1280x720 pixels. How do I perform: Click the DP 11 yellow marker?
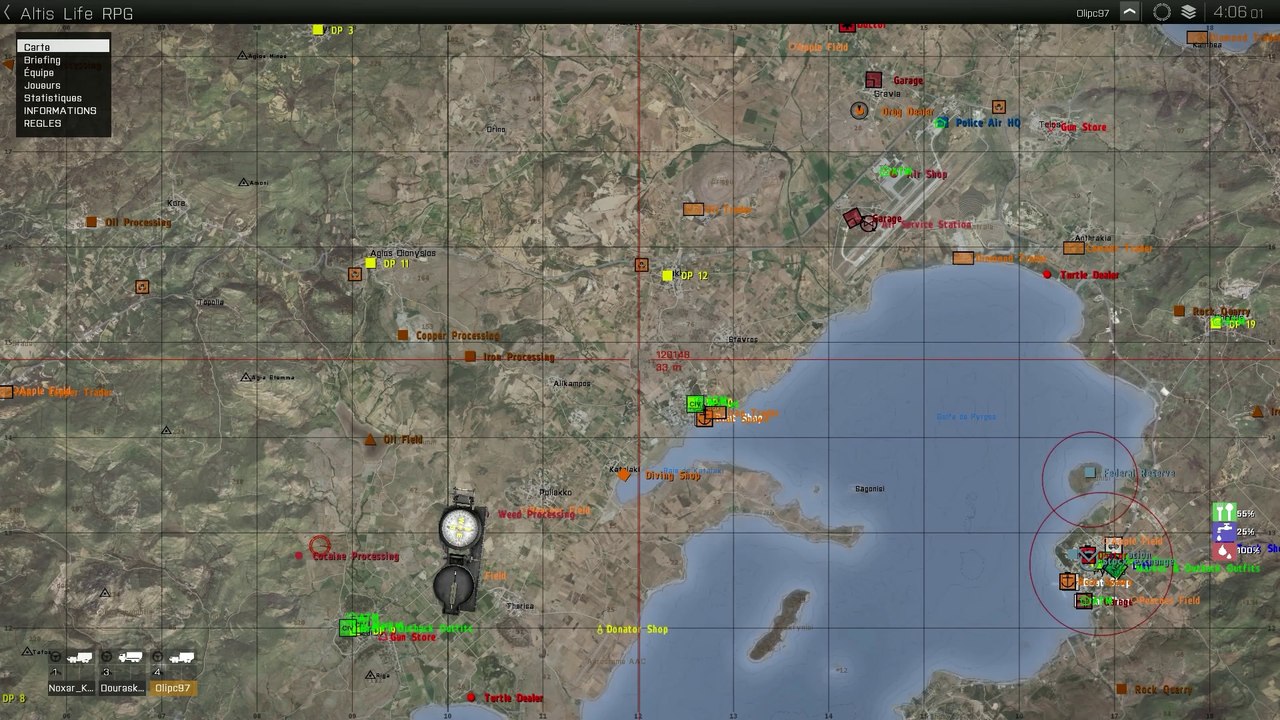click(x=371, y=263)
